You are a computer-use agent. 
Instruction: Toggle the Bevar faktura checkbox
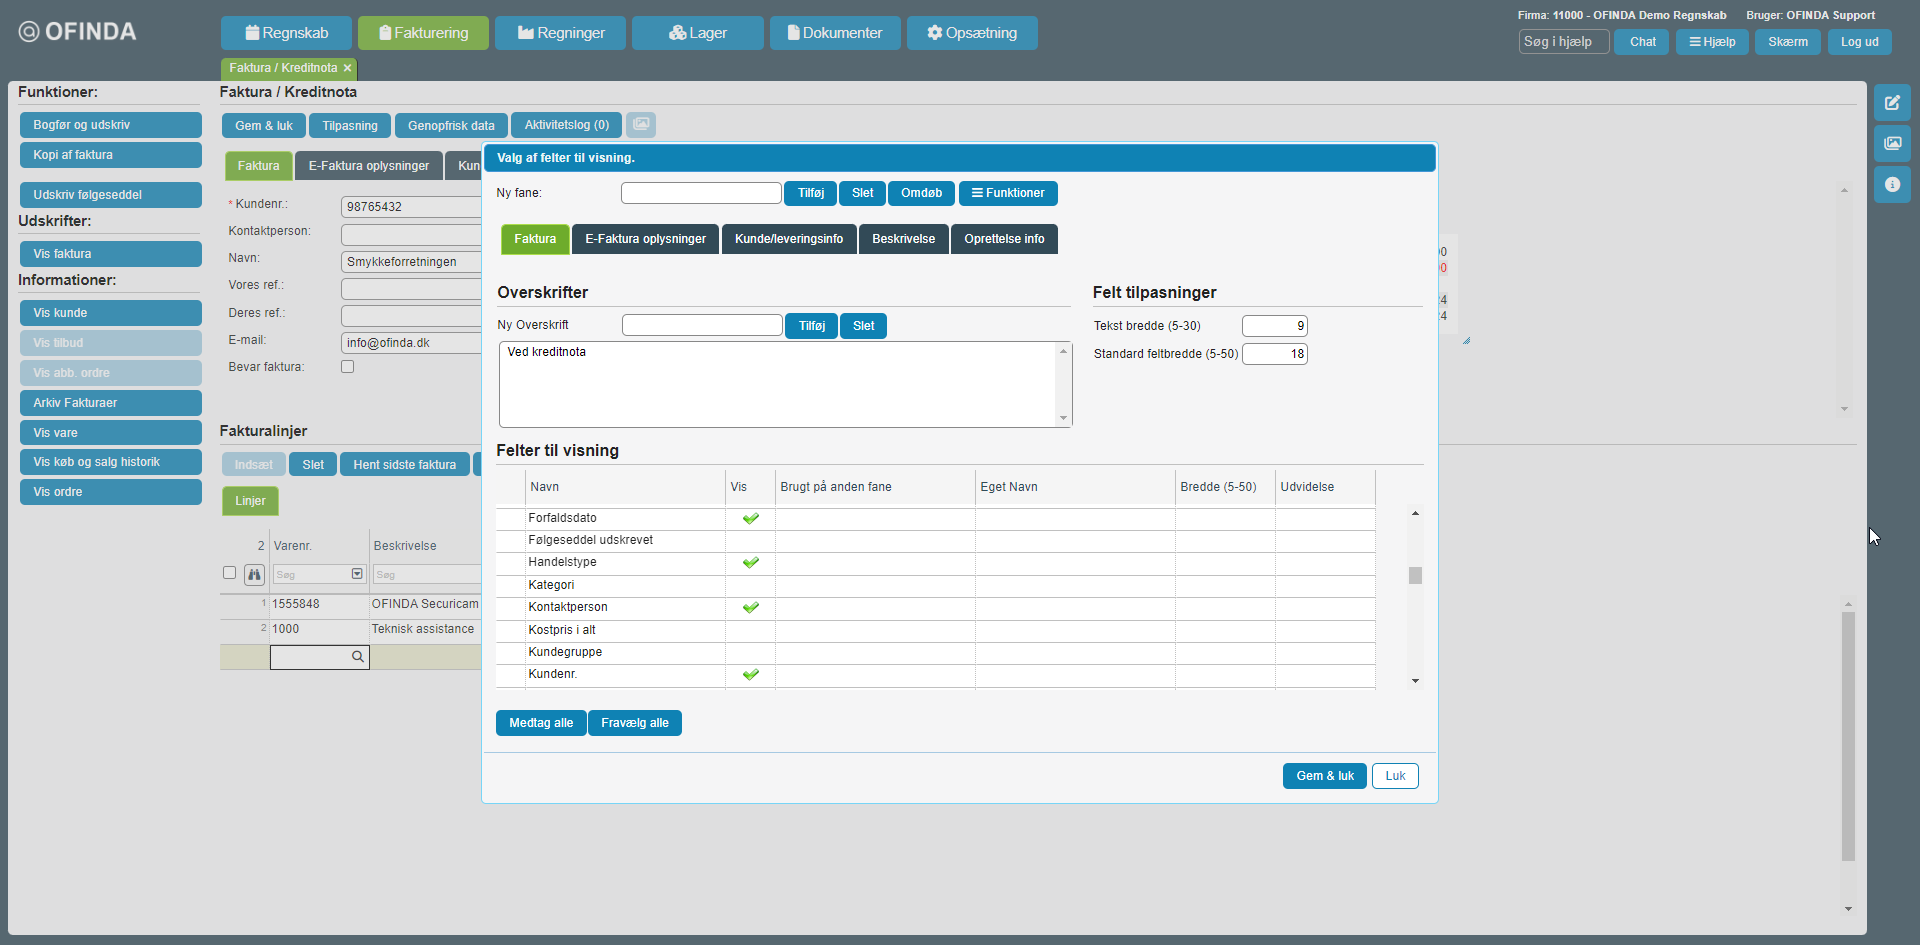347,367
